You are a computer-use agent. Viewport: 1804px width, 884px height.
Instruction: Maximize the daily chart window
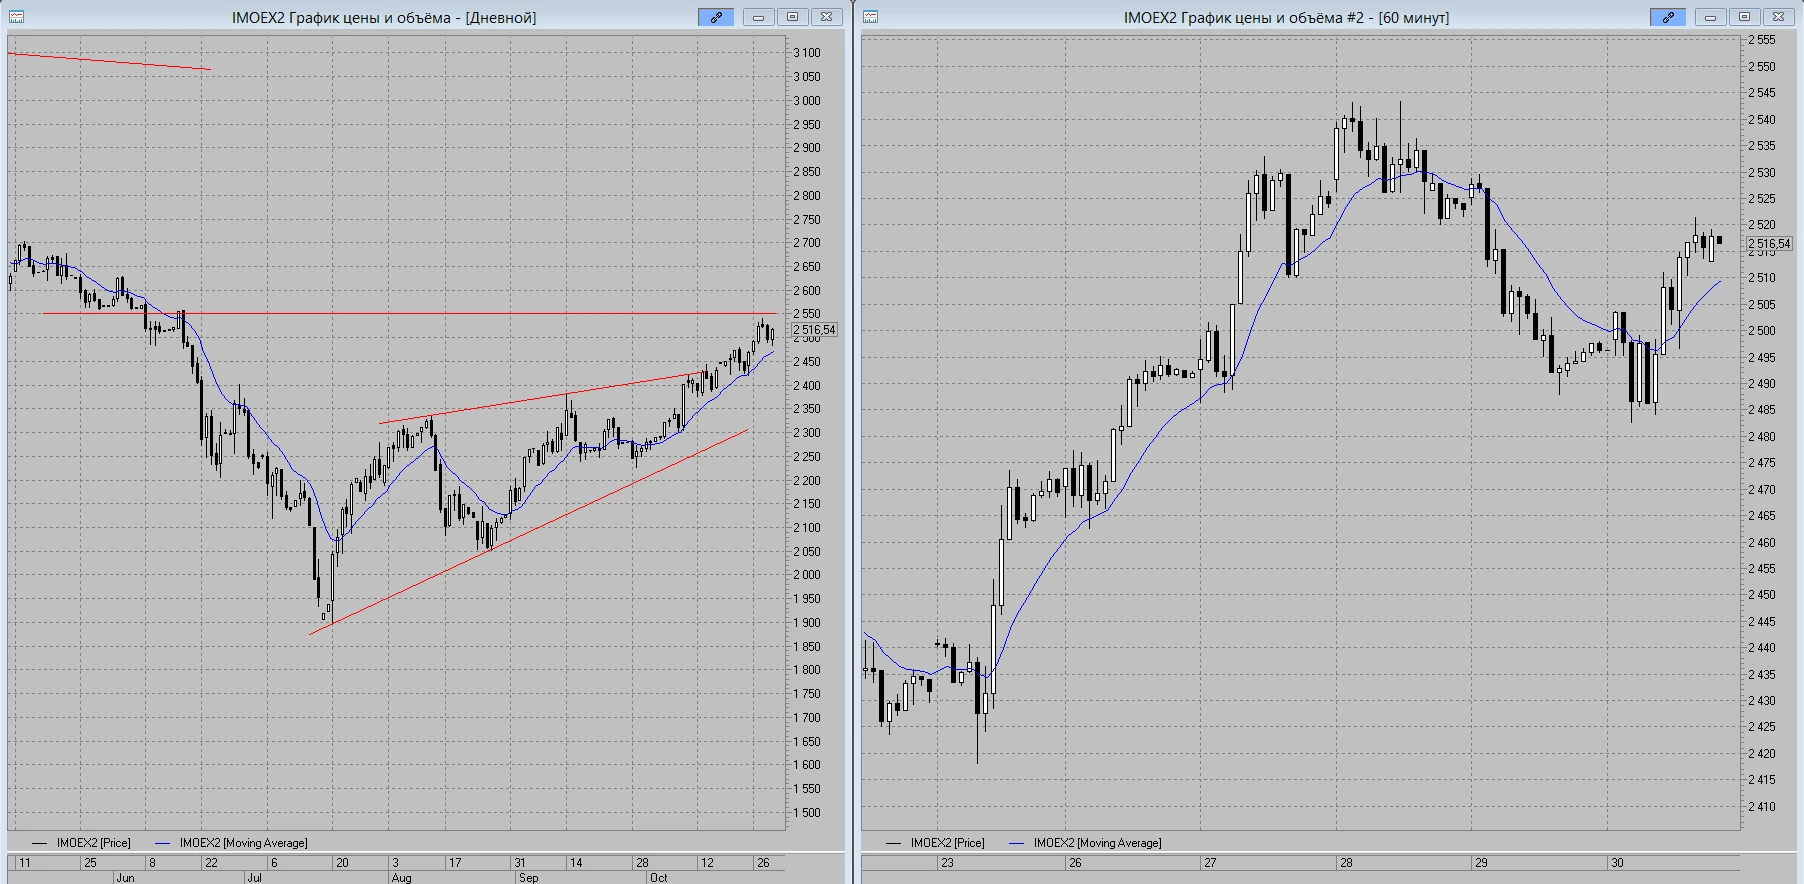(793, 17)
